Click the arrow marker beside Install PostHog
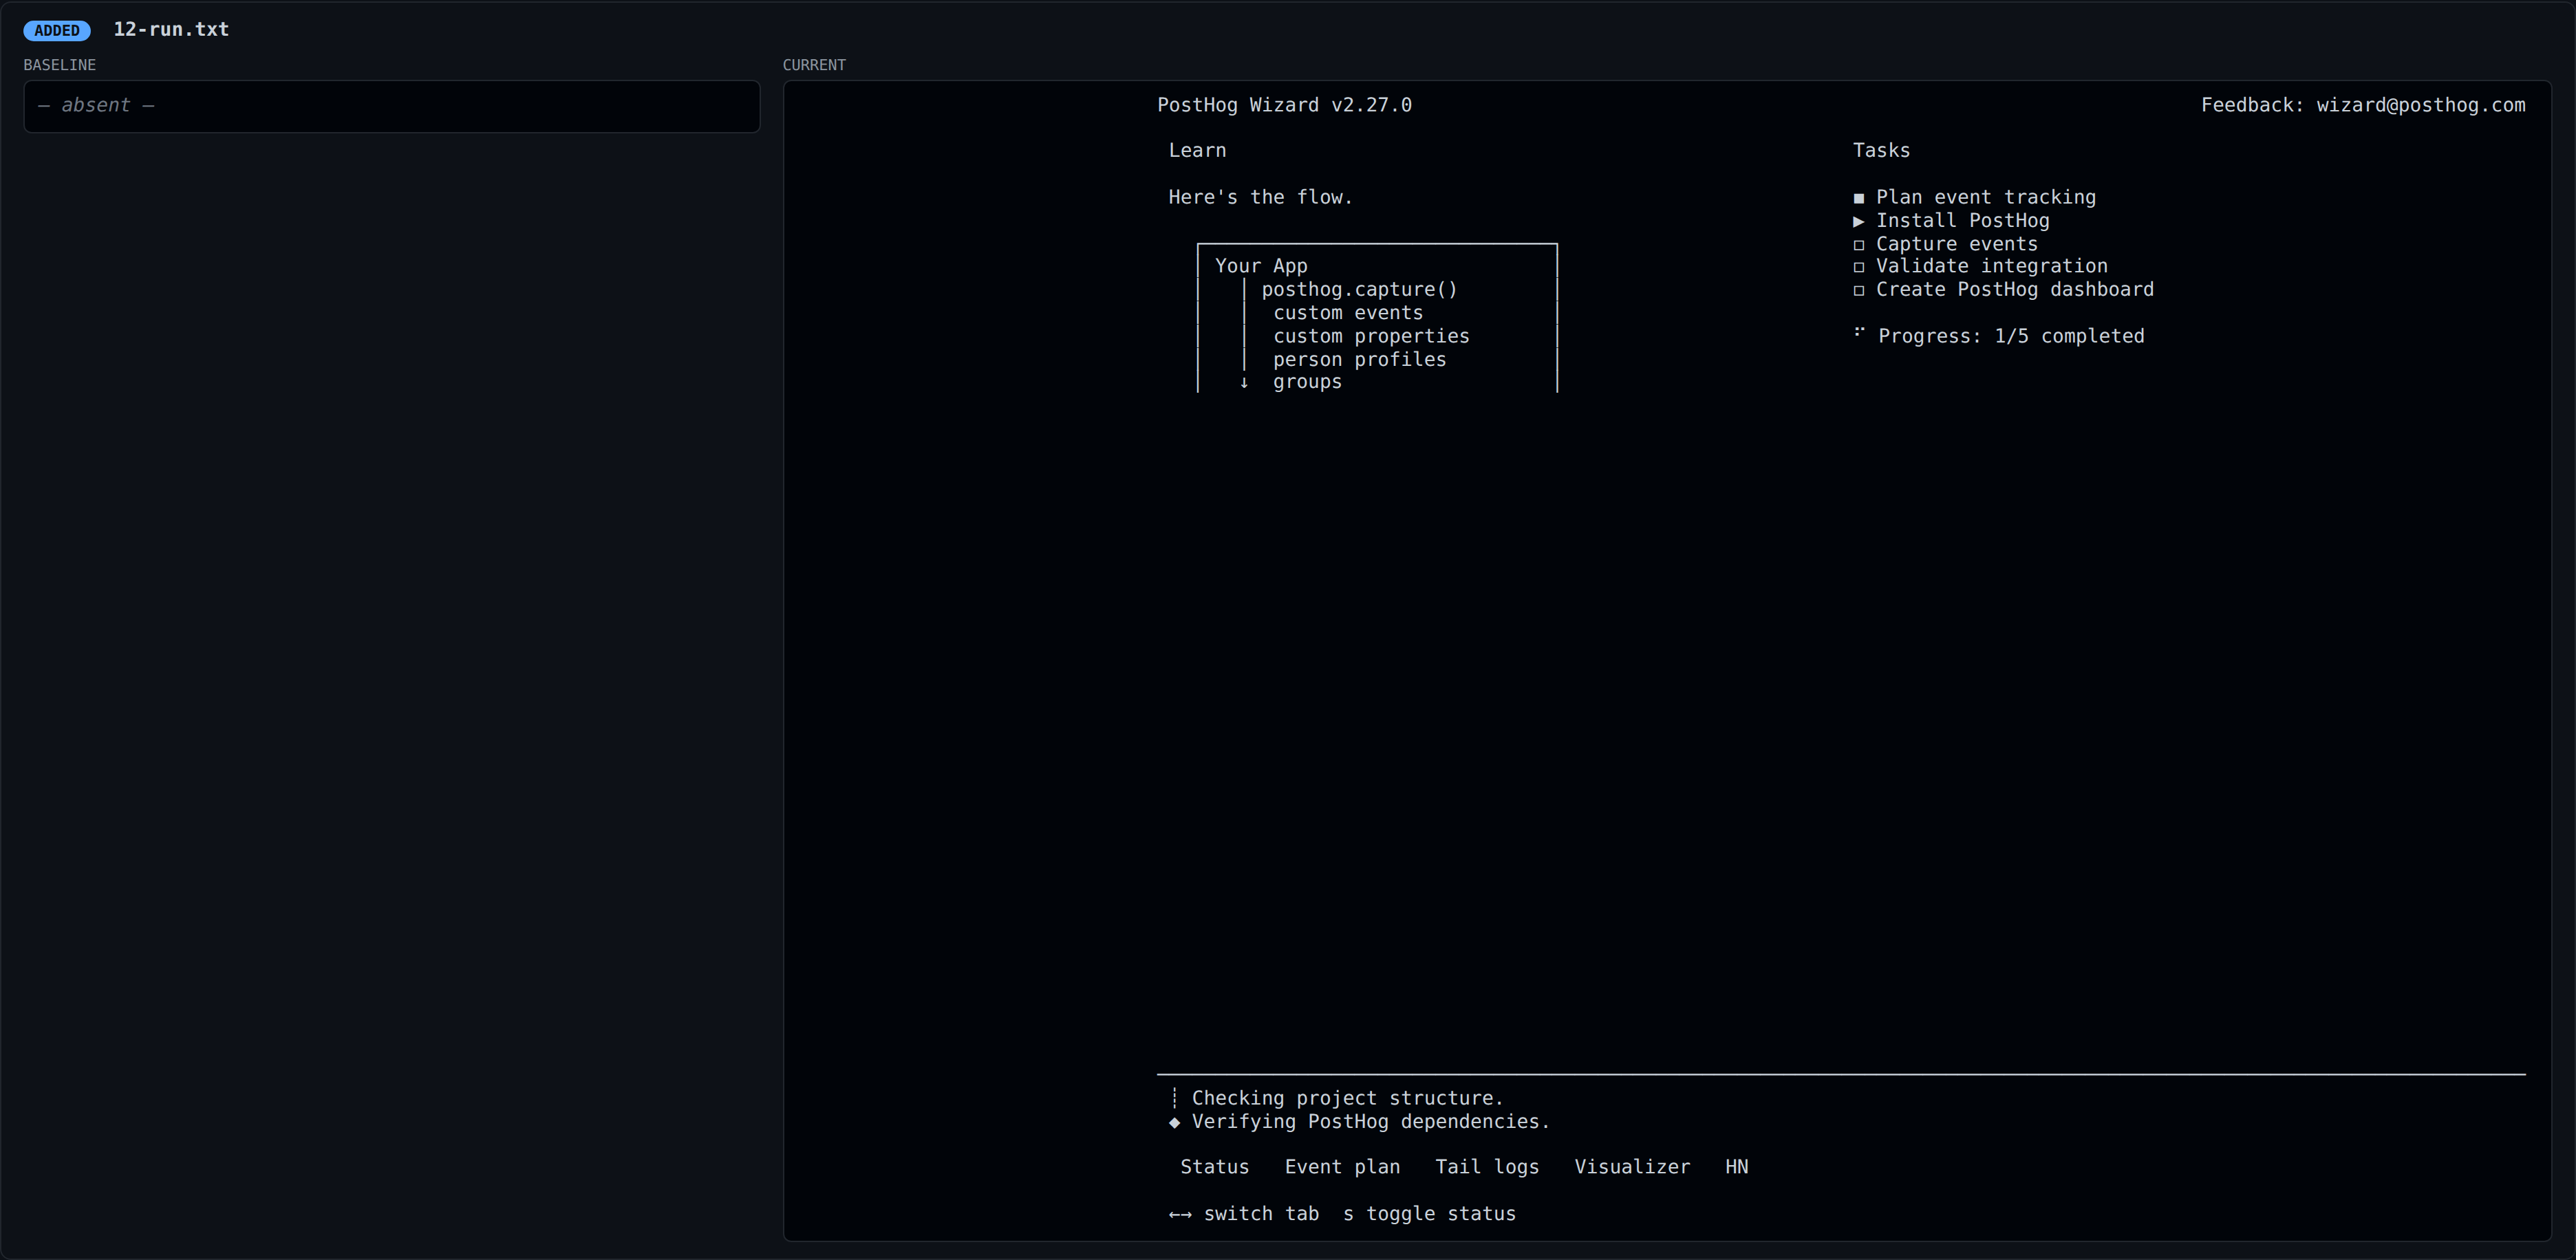This screenshot has height=1260, width=2576. [1859, 221]
